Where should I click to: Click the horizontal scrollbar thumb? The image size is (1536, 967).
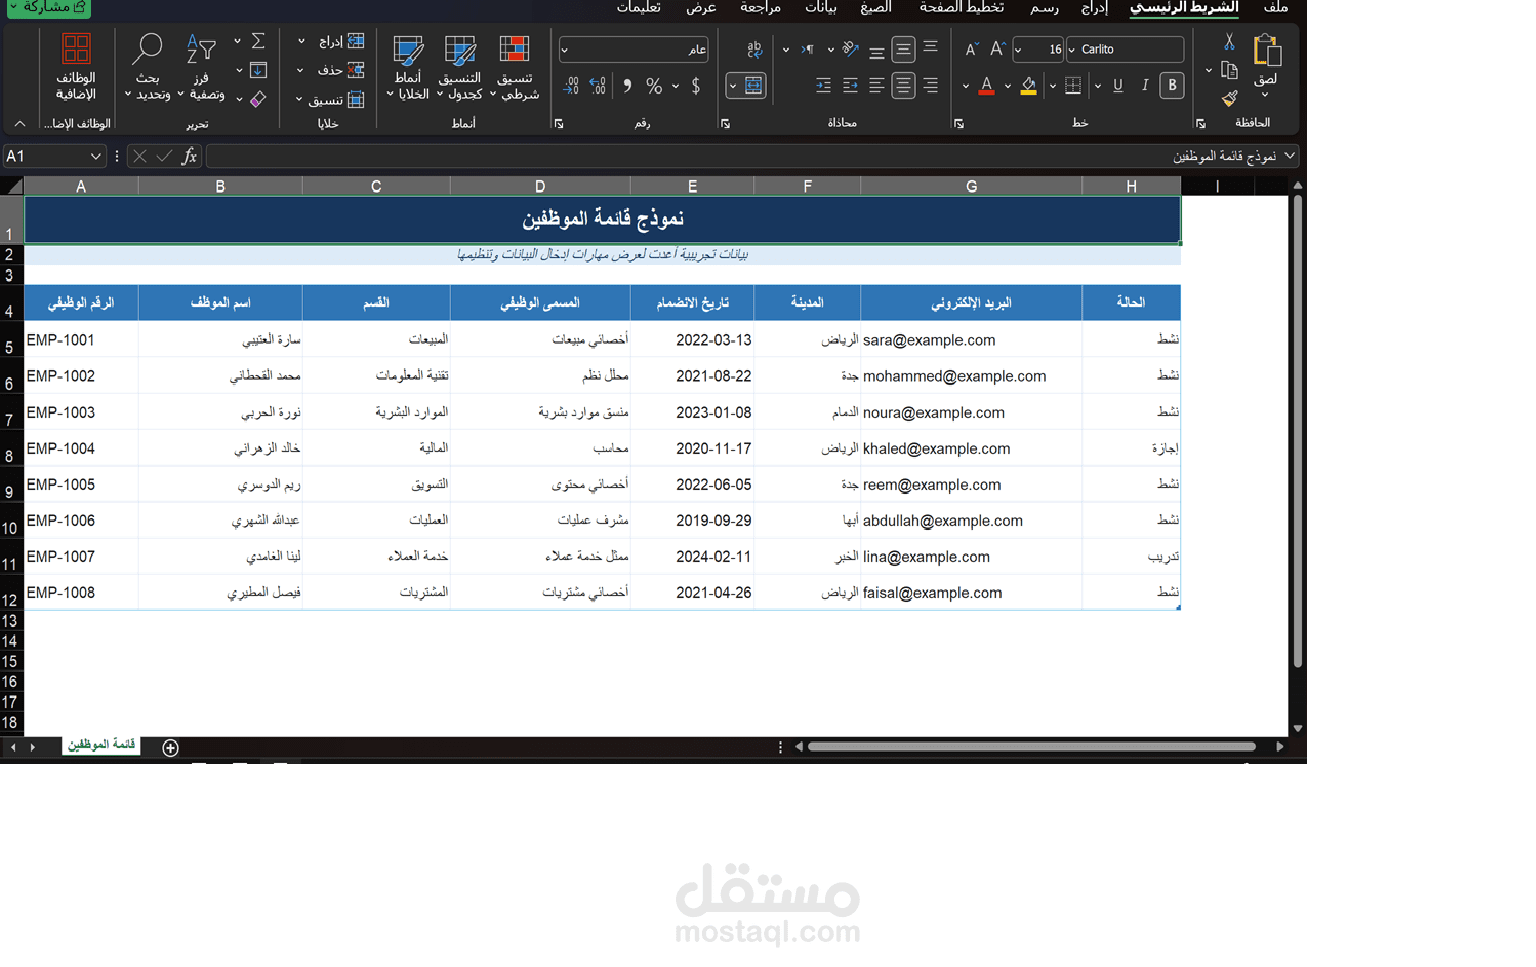[x=1031, y=746]
